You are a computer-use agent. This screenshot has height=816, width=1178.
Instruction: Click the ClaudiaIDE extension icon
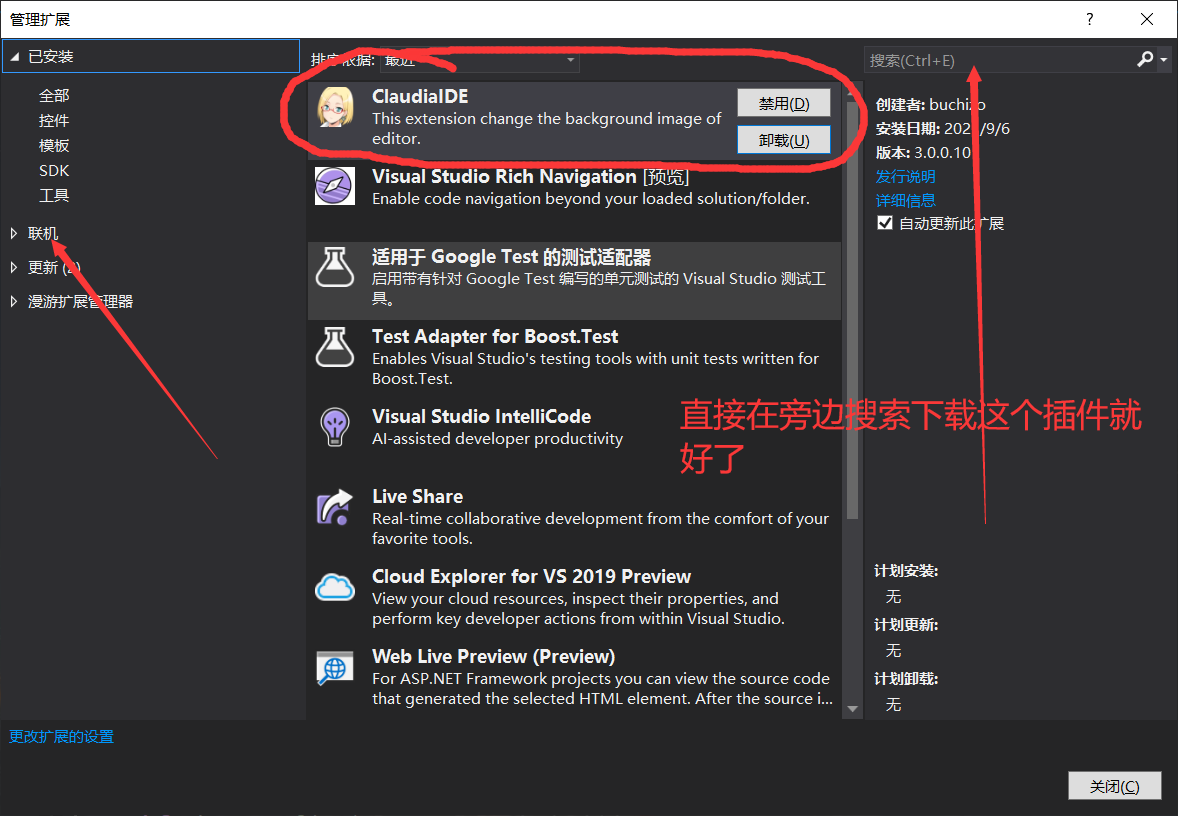[x=335, y=107]
